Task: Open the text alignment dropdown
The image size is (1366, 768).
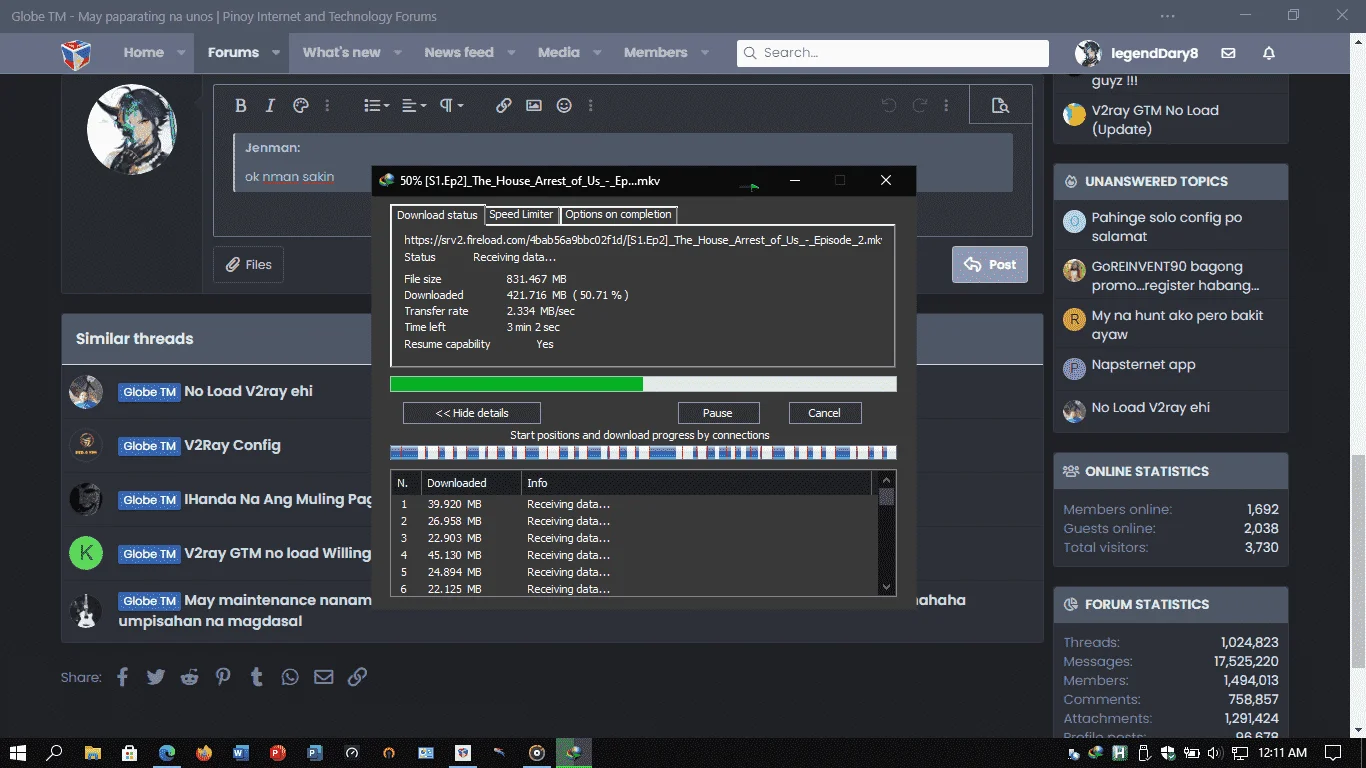Action: coord(414,105)
